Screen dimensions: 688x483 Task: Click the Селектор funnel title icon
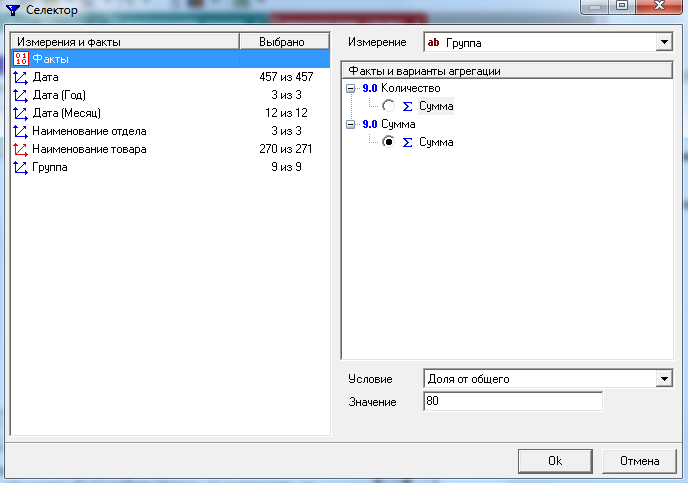click(13, 10)
